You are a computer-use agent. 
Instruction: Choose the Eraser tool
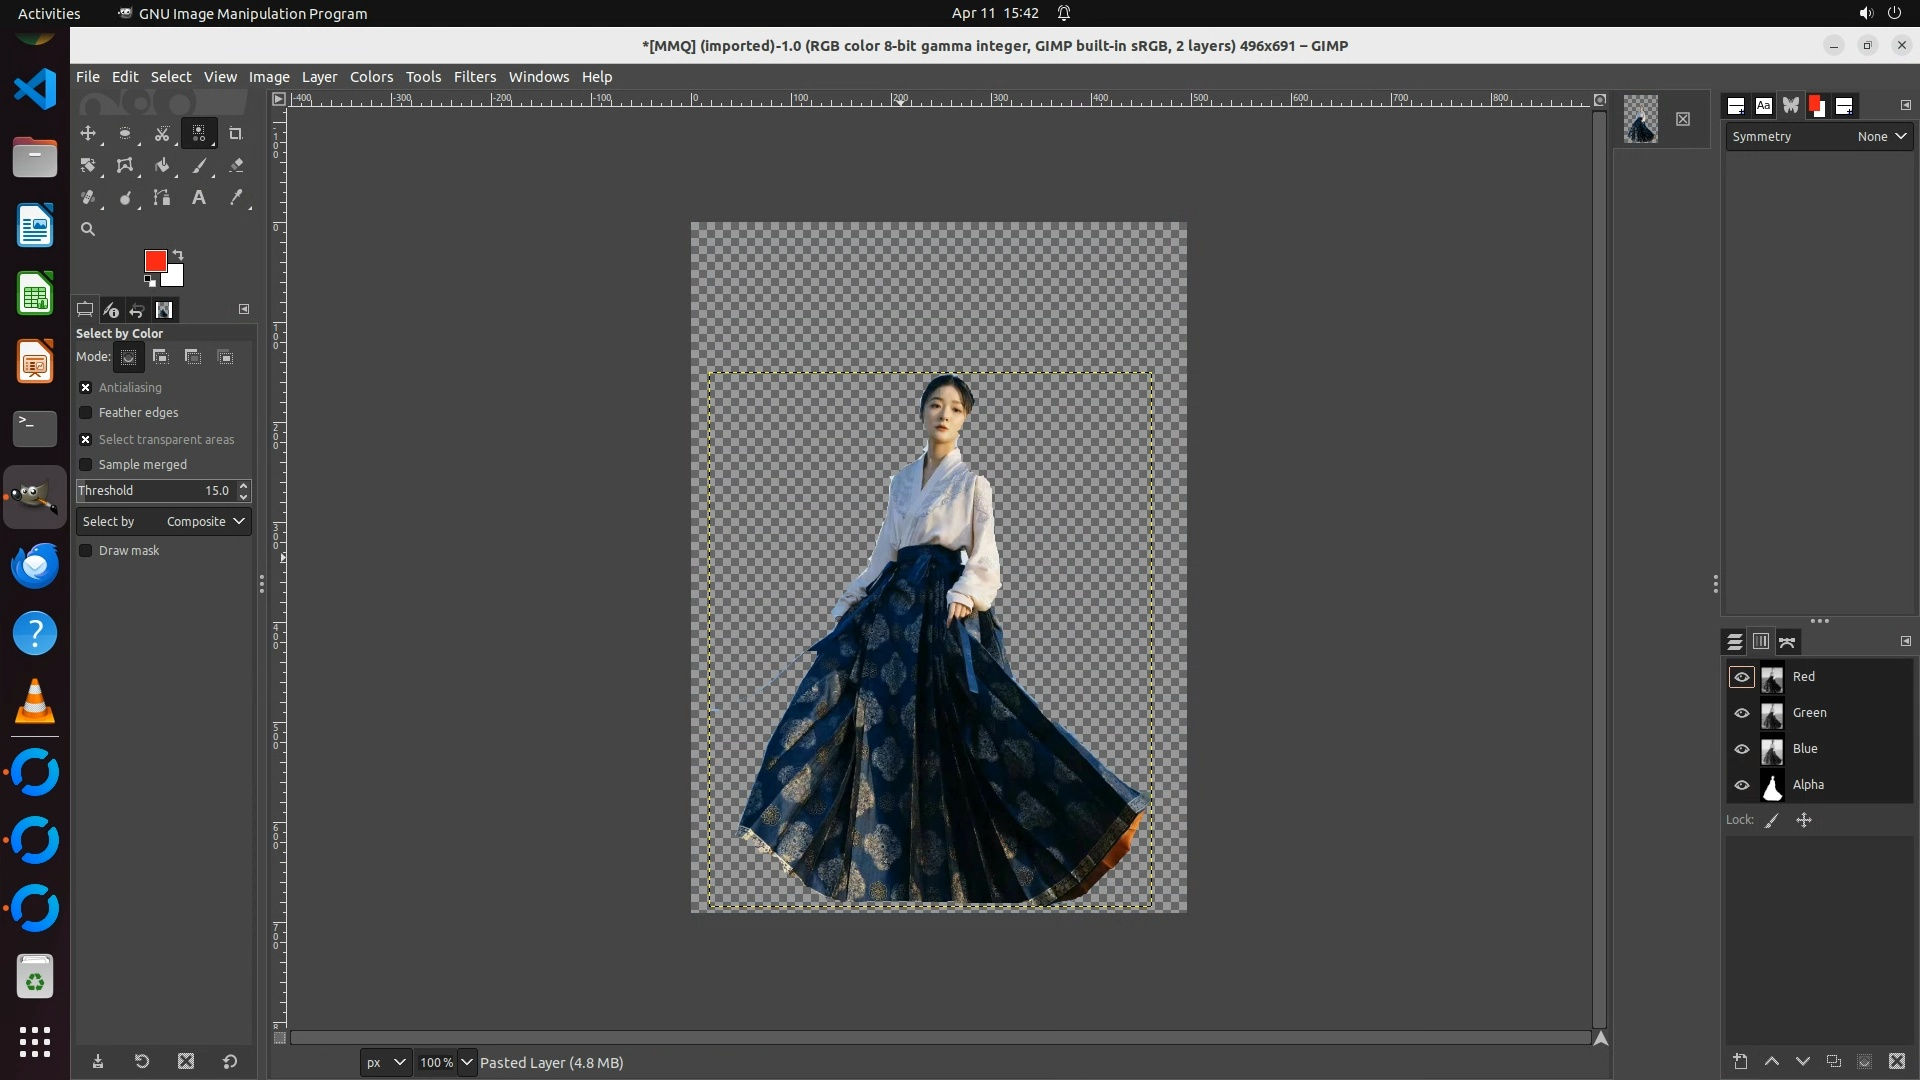coord(236,166)
